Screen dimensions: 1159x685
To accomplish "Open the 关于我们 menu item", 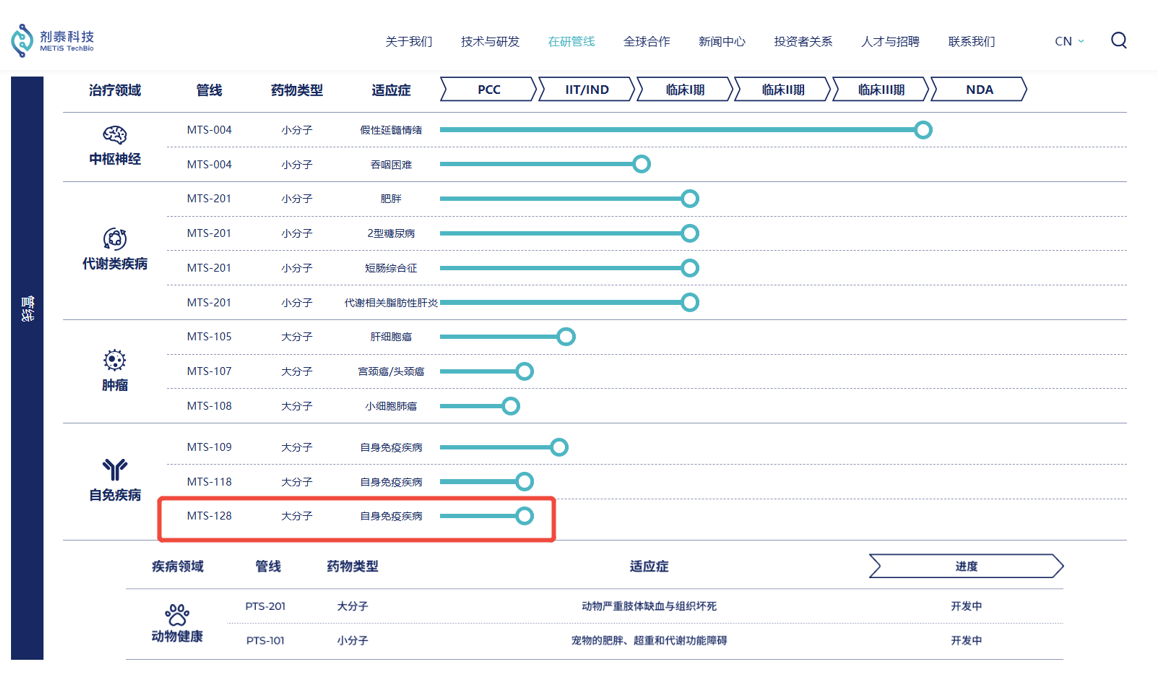I will point(409,41).
